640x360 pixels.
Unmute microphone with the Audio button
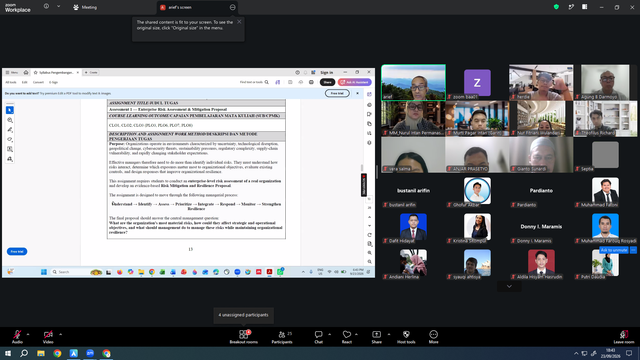tap(17, 337)
